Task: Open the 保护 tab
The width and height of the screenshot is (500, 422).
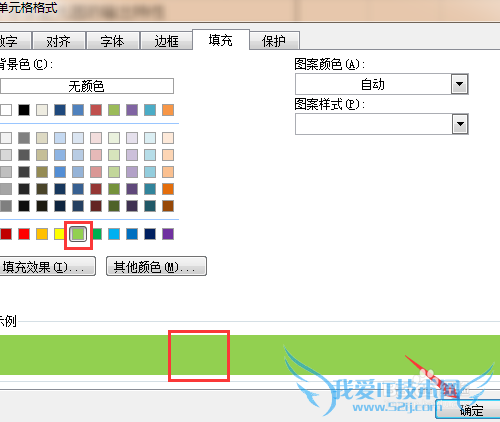Action: 274,41
